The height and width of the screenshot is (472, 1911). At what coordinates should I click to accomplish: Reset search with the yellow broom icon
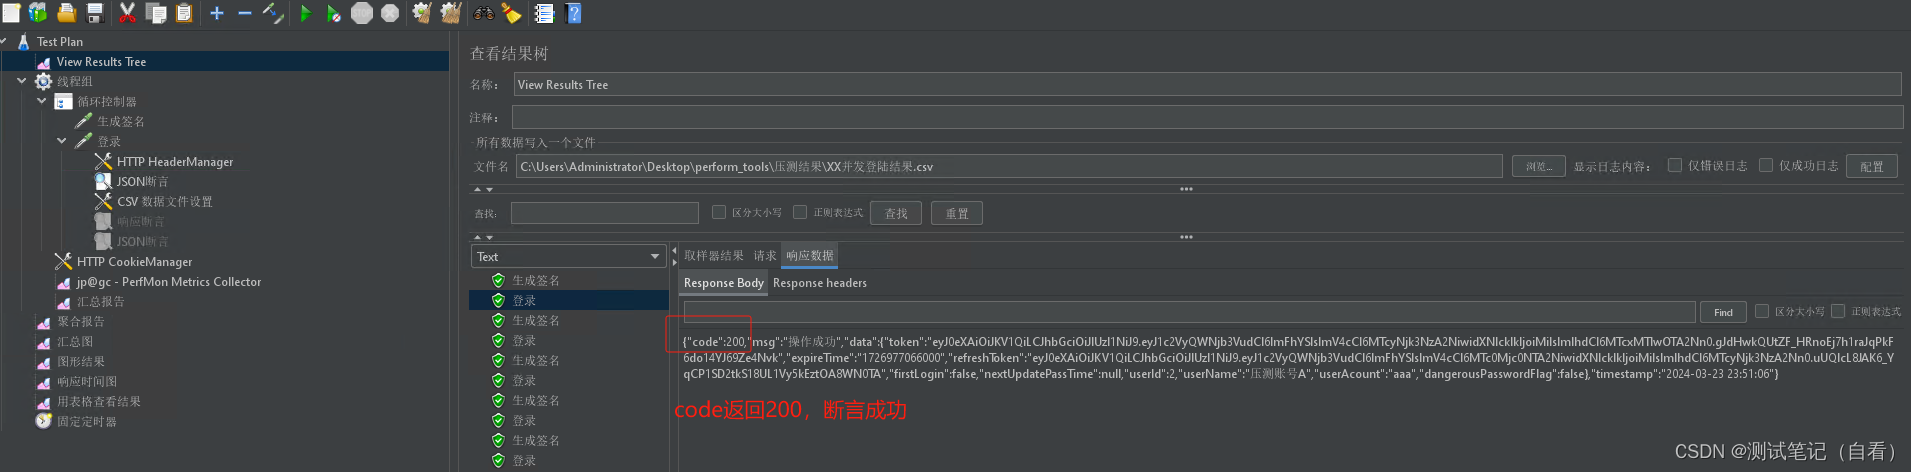pos(512,13)
